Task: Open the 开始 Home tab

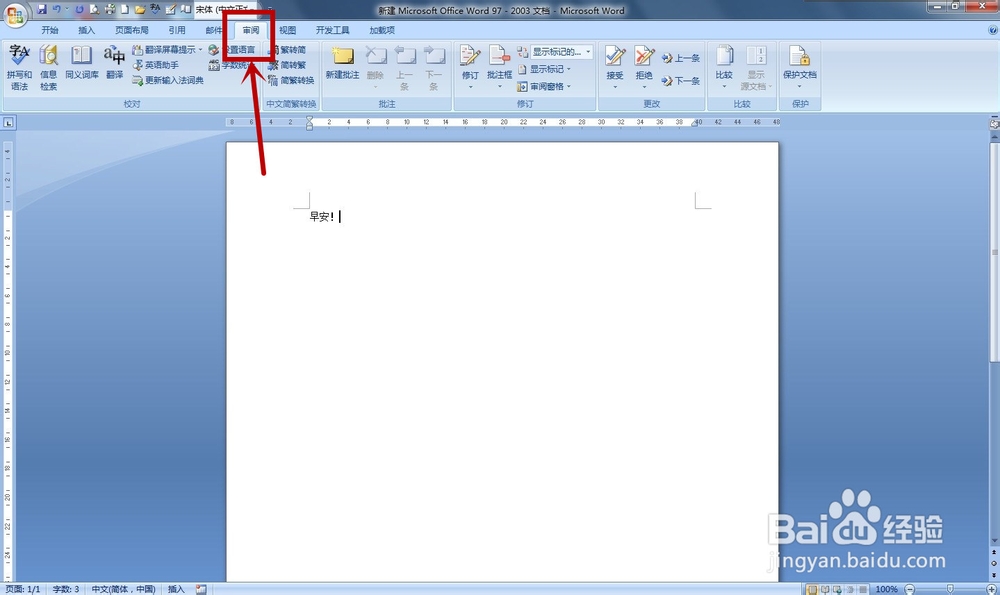Action: pyautogui.click(x=50, y=30)
